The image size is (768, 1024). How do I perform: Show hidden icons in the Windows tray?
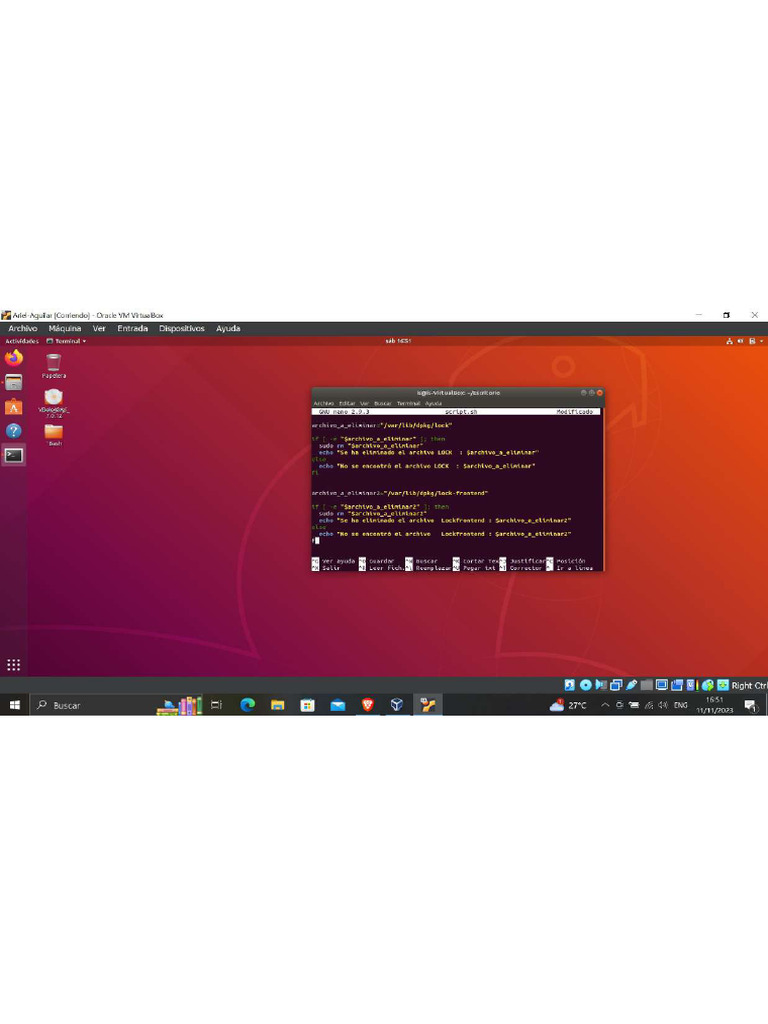(605, 705)
